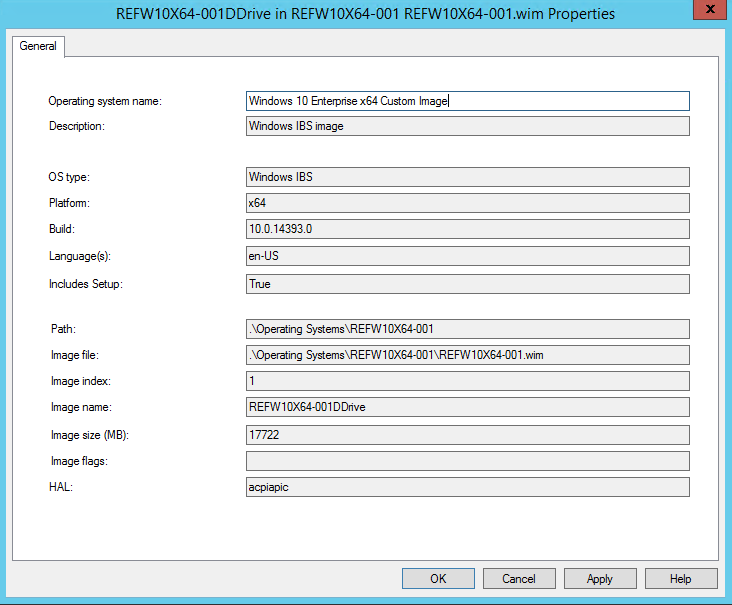The height and width of the screenshot is (605, 732).
Task: Select the Platform x64 field
Action: 467,203
